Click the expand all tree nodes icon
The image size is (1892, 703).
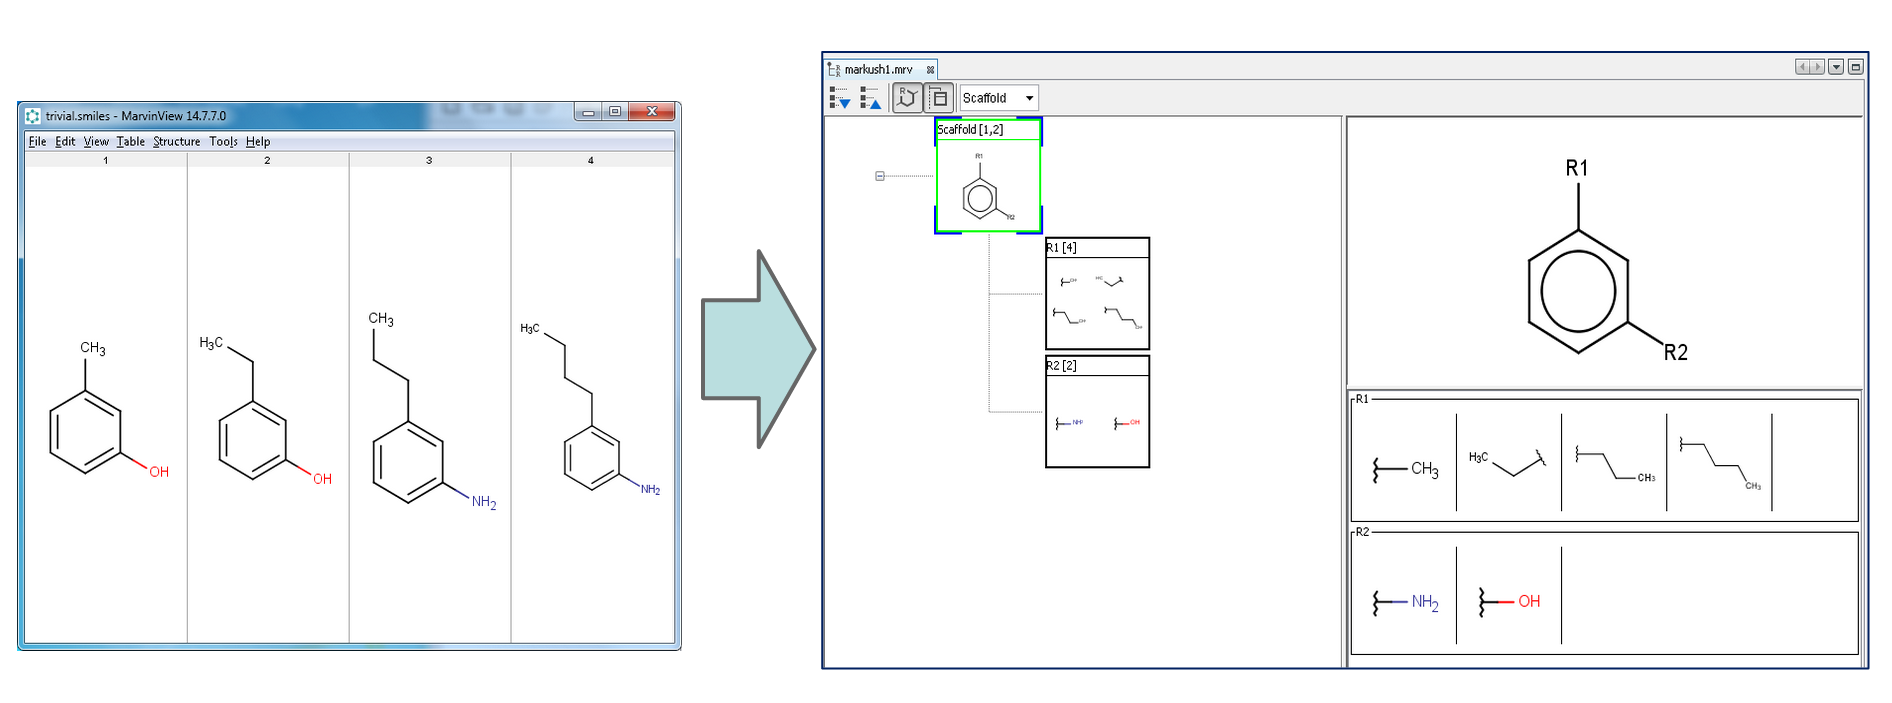[x=839, y=97]
